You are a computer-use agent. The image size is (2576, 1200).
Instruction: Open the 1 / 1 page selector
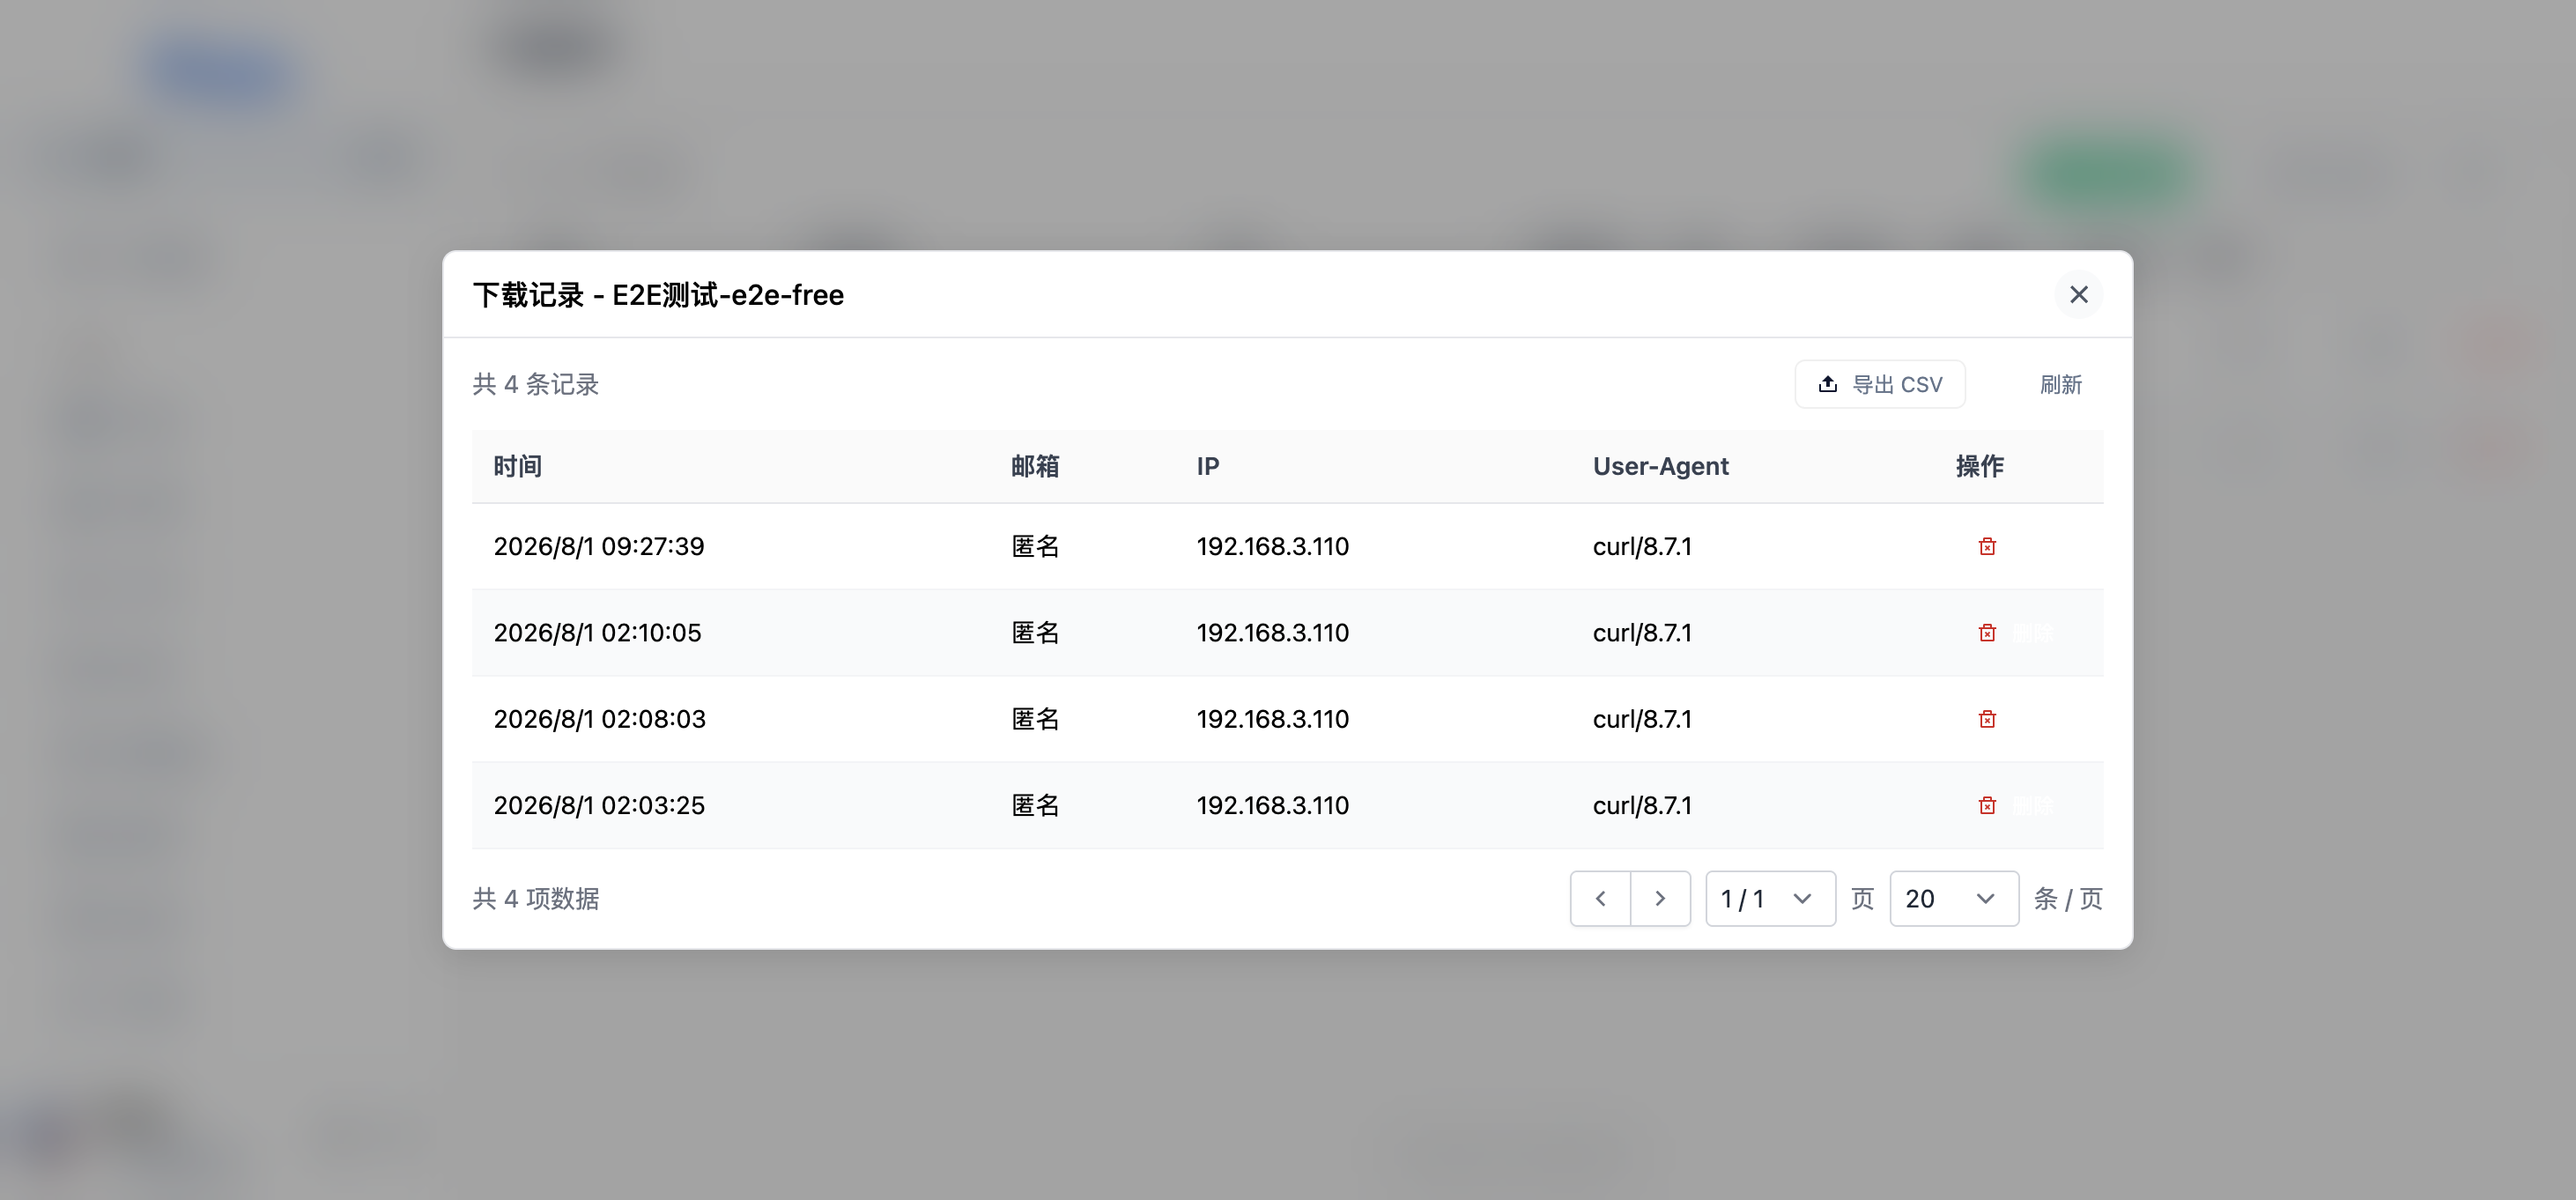click(x=1769, y=898)
